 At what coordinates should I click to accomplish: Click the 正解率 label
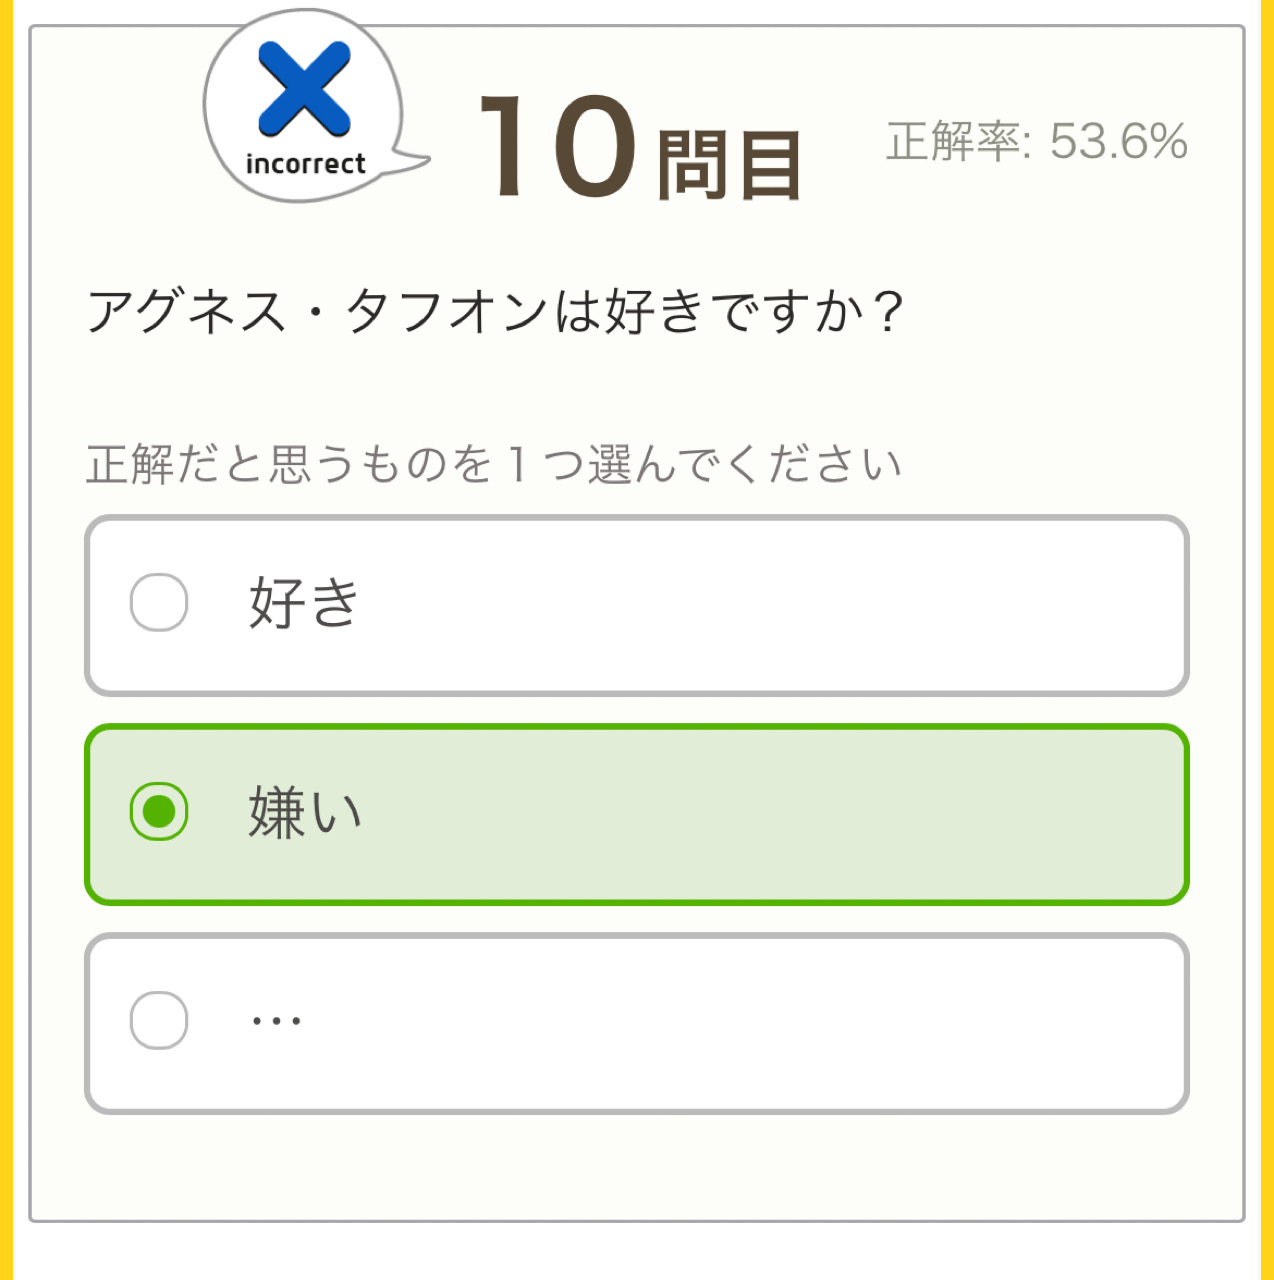pyautogui.click(x=953, y=141)
